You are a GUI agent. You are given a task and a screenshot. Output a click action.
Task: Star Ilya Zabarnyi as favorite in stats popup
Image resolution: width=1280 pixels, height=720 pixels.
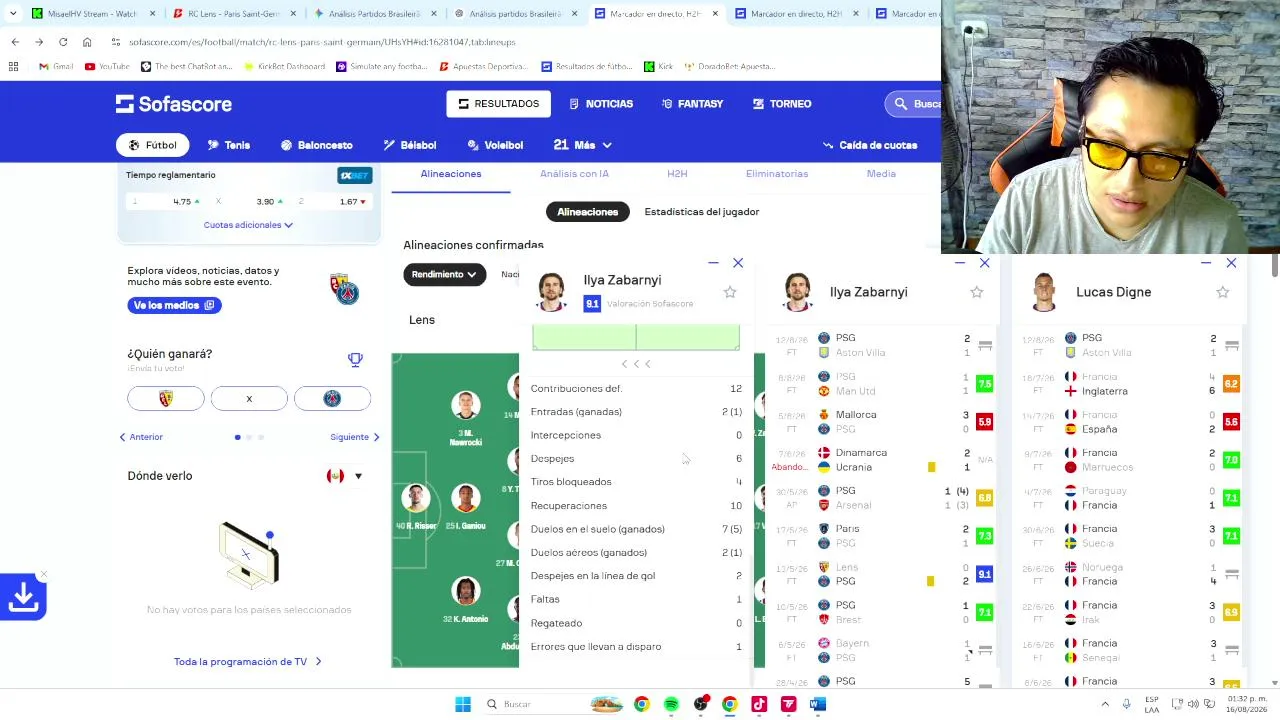tap(730, 292)
